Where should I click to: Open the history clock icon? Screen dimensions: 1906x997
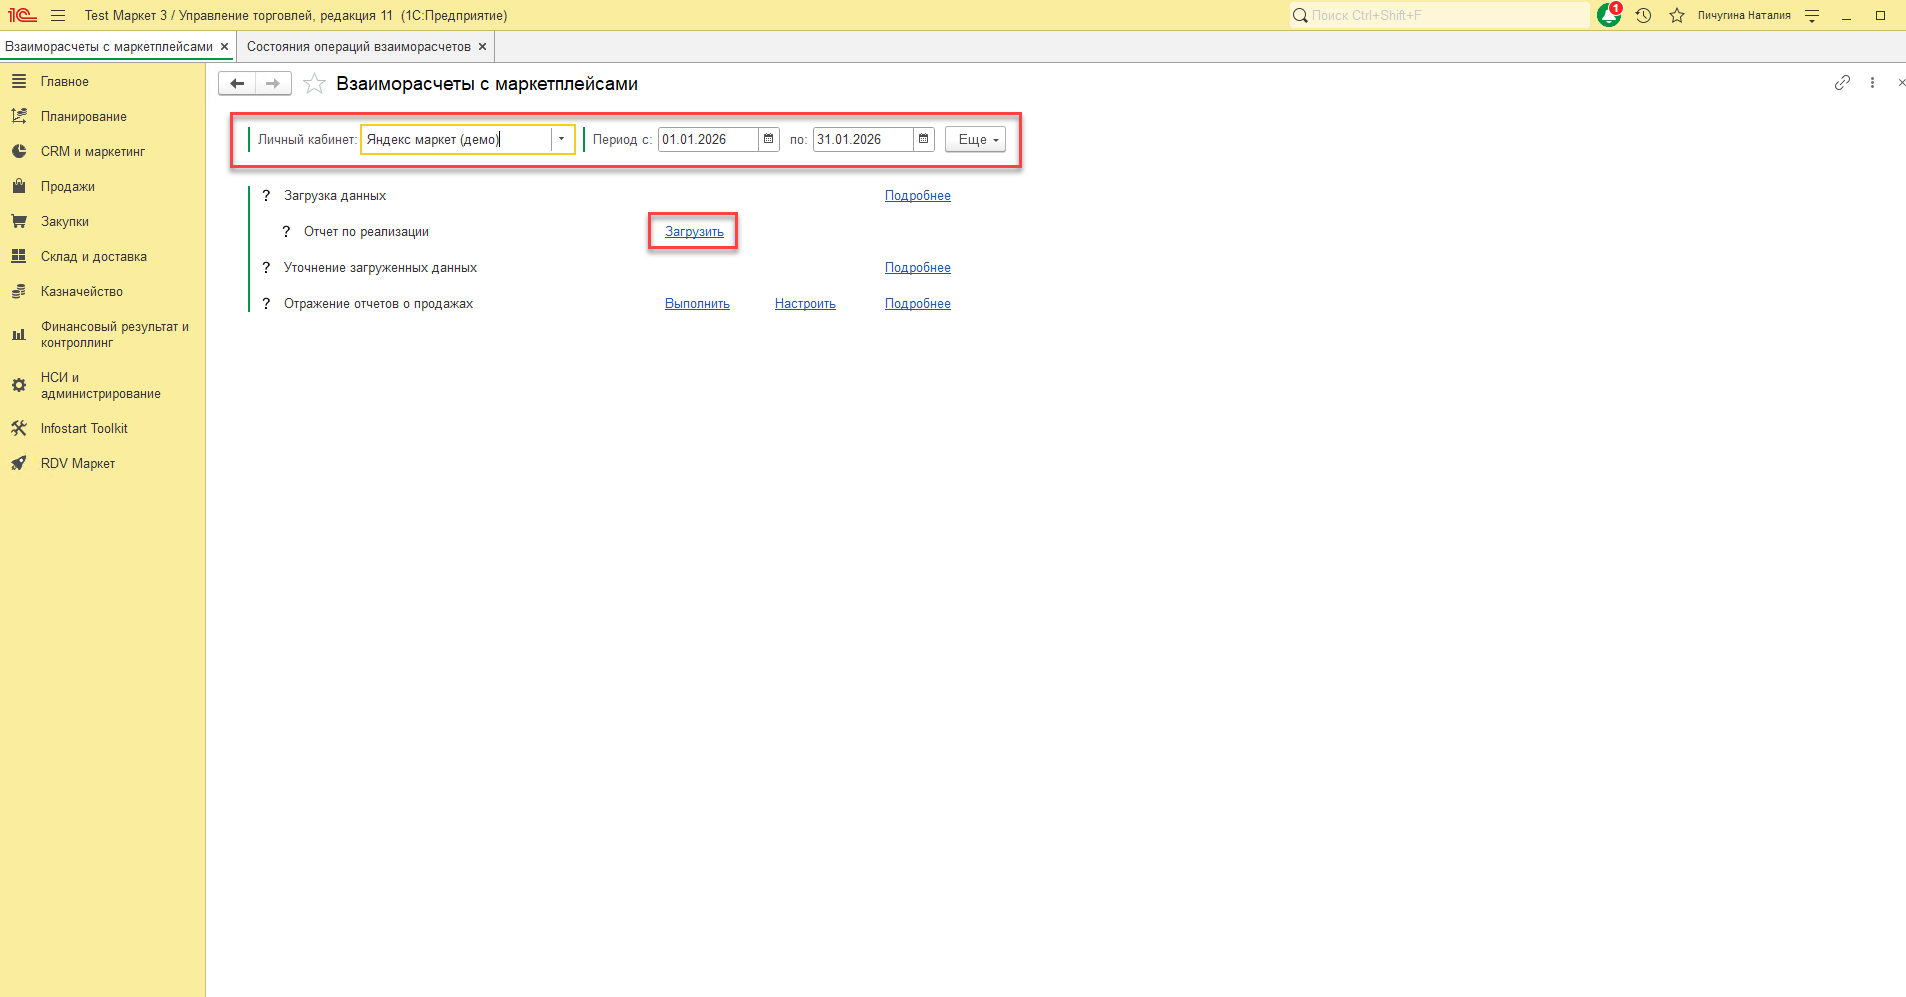pos(1643,15)
